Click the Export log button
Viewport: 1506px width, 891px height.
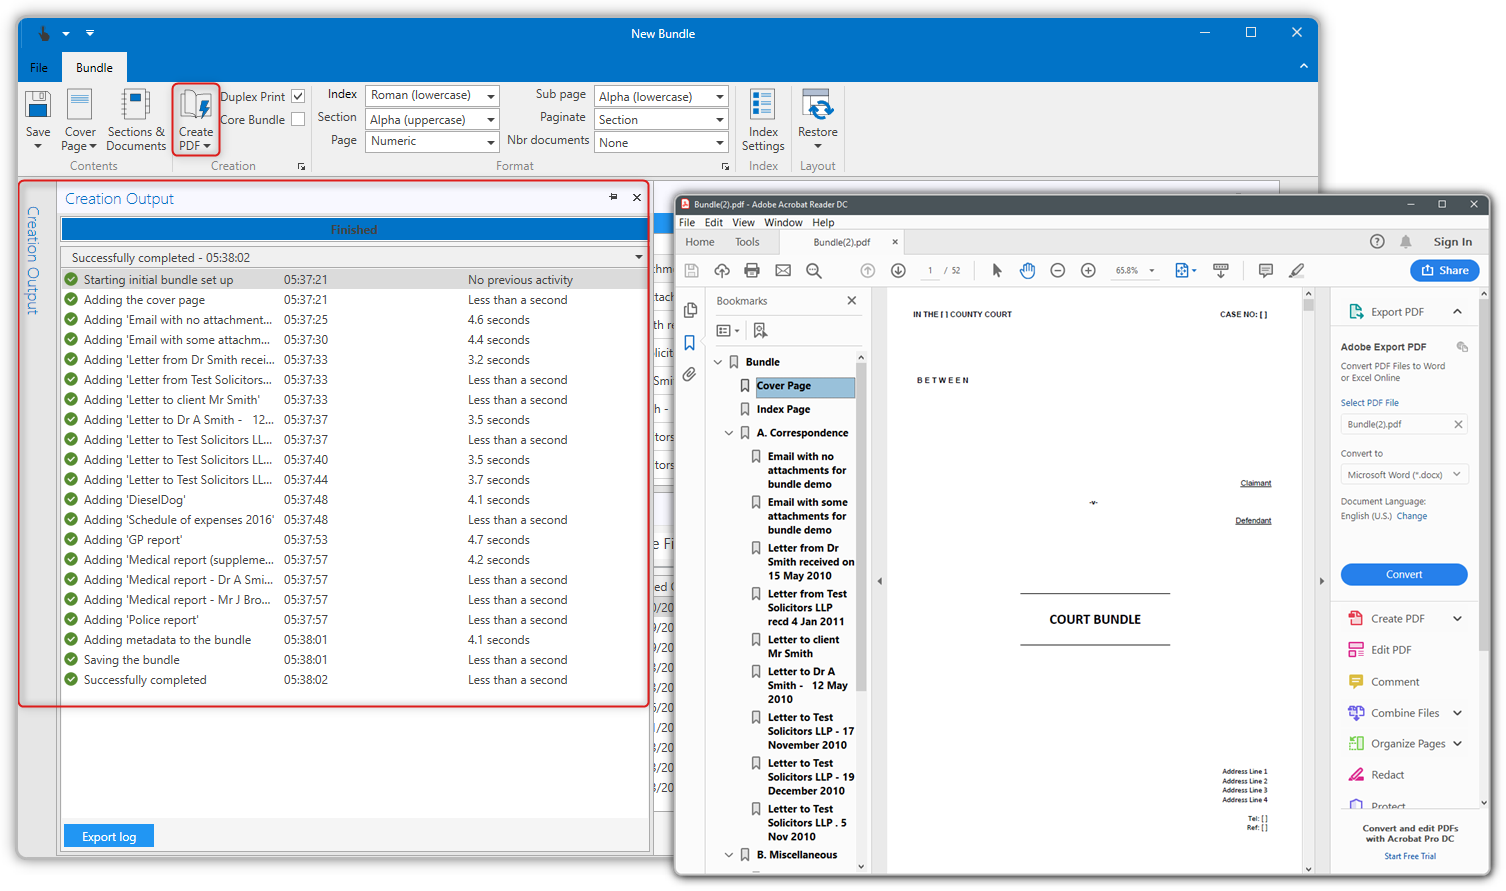point(109,837)
